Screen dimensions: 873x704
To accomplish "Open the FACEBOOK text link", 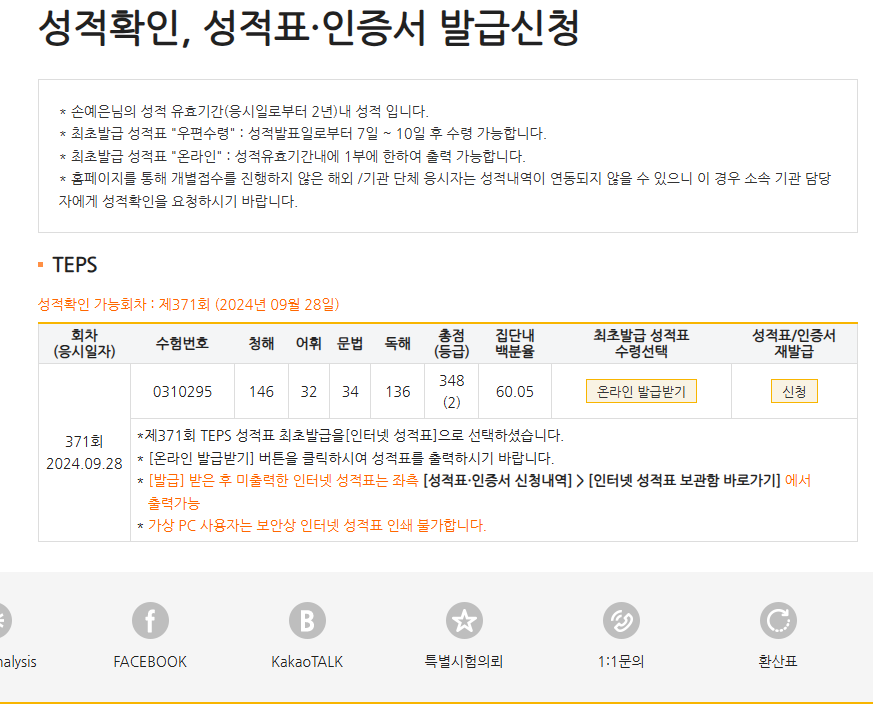I will pos(150,662).
